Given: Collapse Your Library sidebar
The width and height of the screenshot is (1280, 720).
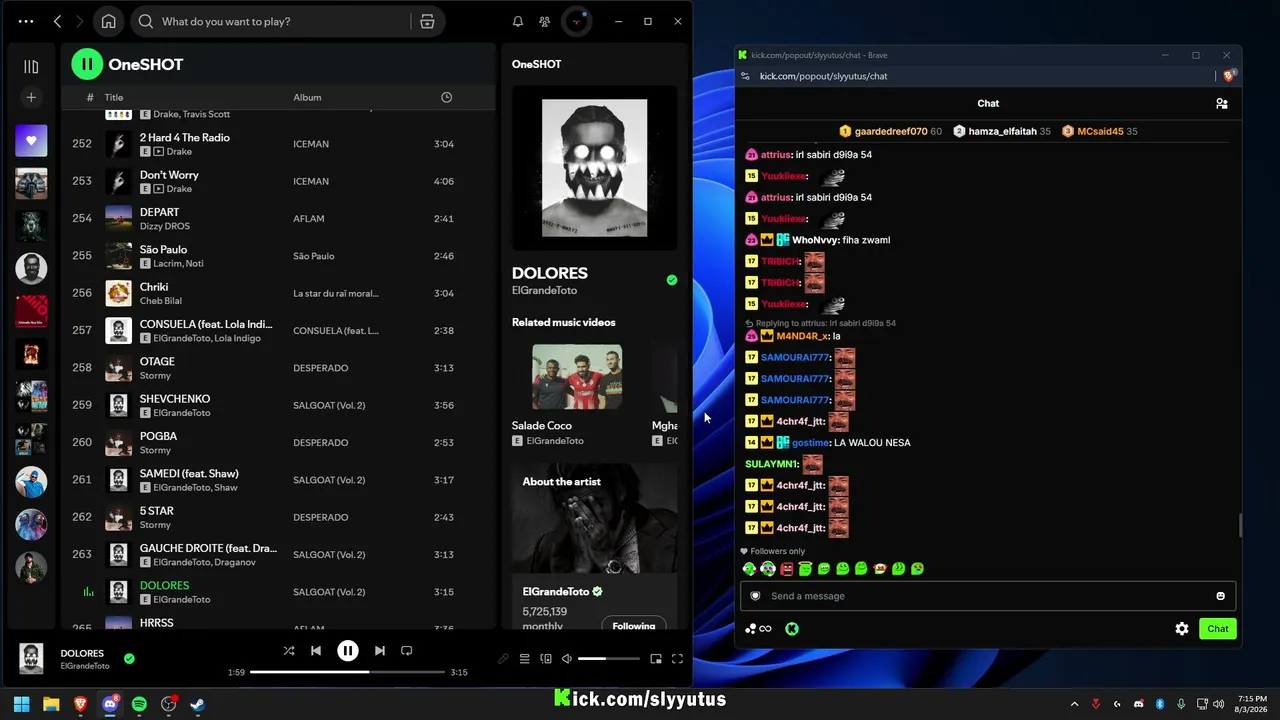Looking at the screenshot, I should [x=31, y=66].
